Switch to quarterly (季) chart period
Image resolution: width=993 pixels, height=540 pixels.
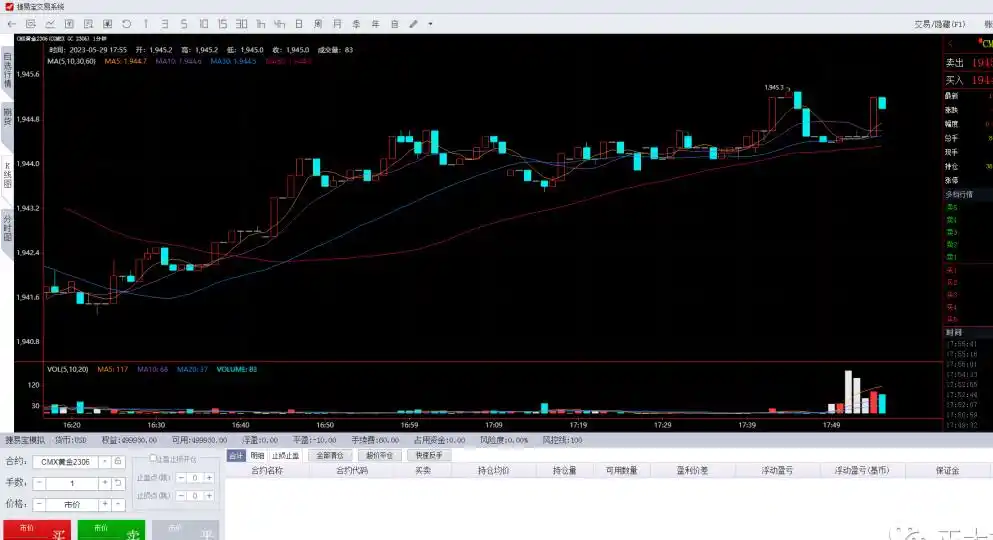[x=356, y=24]
